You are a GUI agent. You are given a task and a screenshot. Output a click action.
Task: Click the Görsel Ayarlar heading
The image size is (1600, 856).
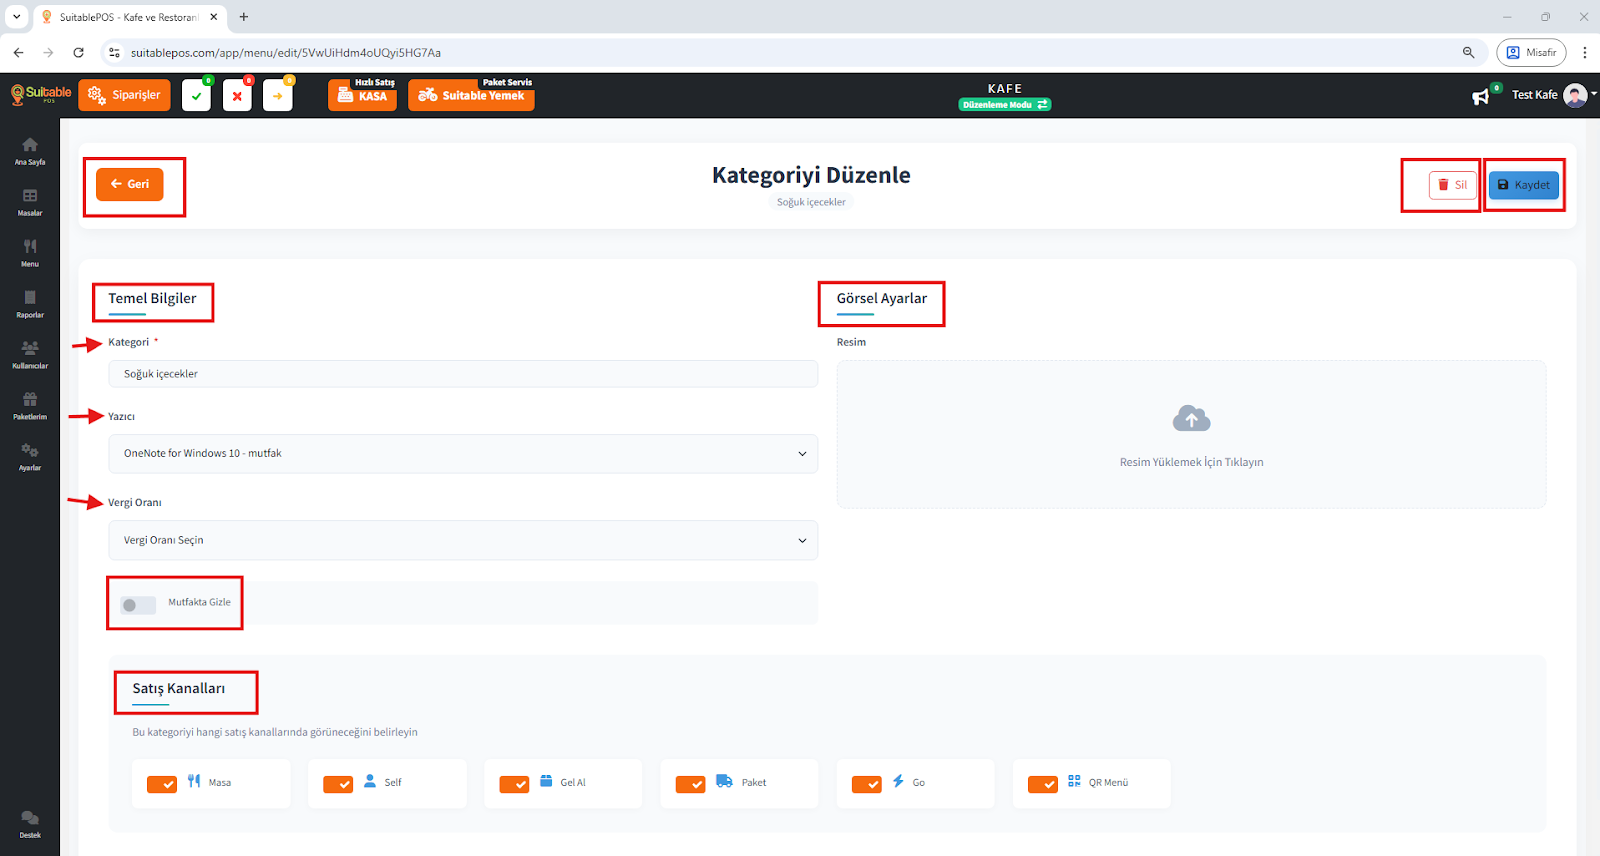882,298
